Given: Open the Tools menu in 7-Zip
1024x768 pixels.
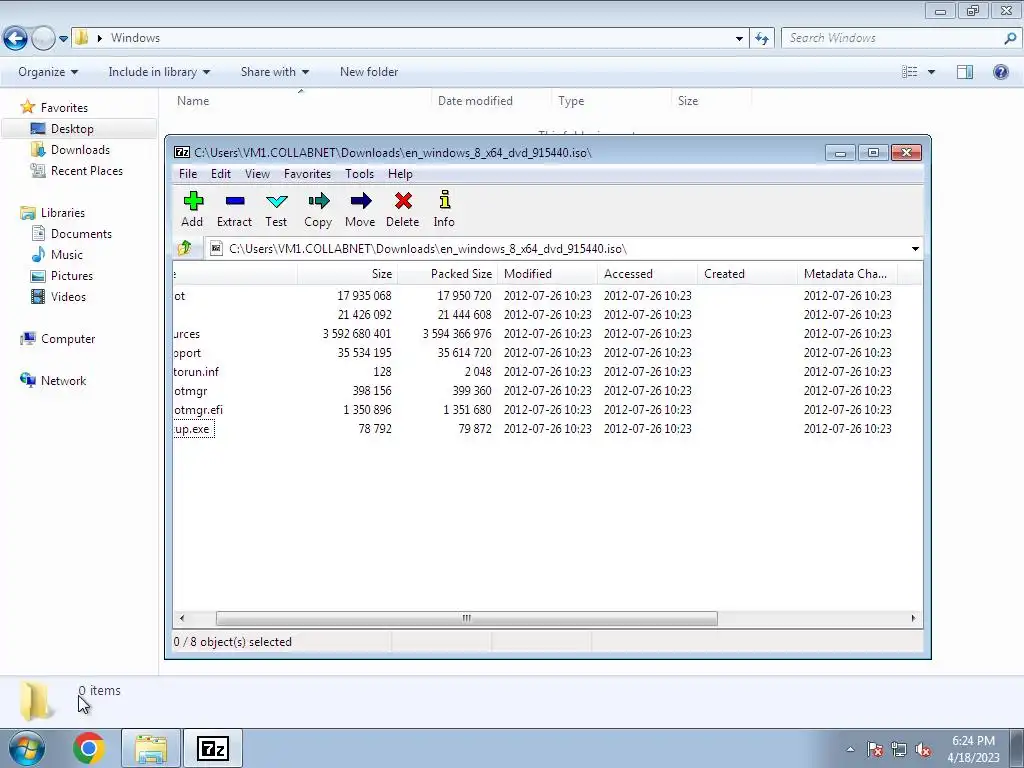Looking at the screenshot, I should click(359, 174).
